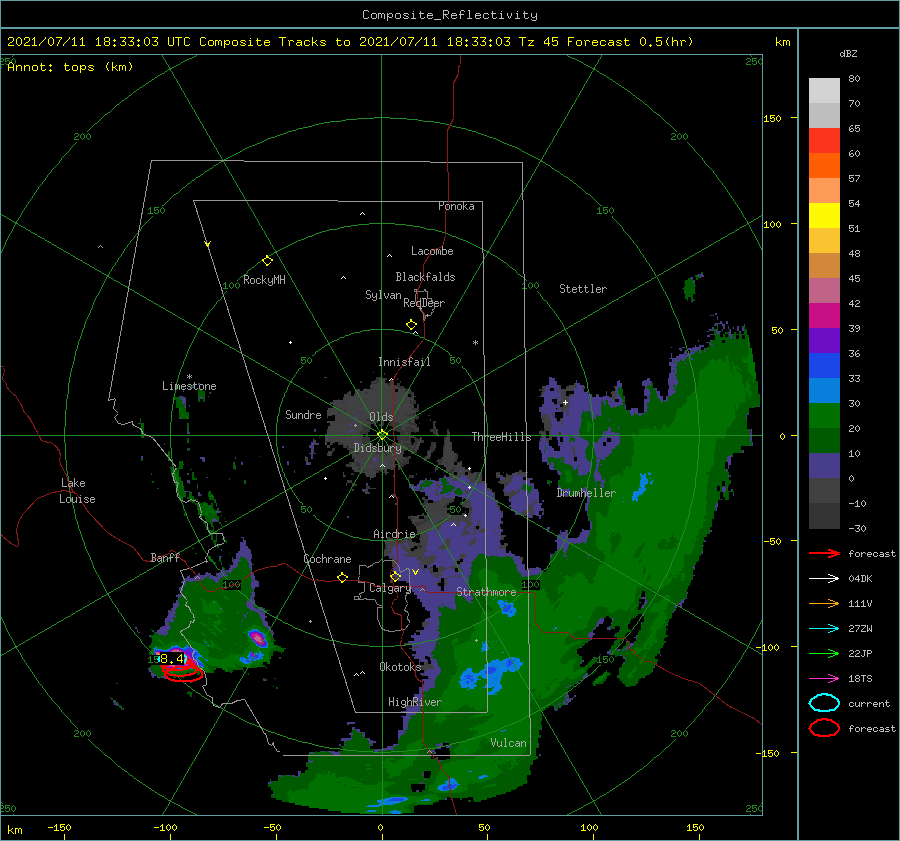
Task: Click the light blue 33 dBZ swatch
Action: click(x=824, y=390)
